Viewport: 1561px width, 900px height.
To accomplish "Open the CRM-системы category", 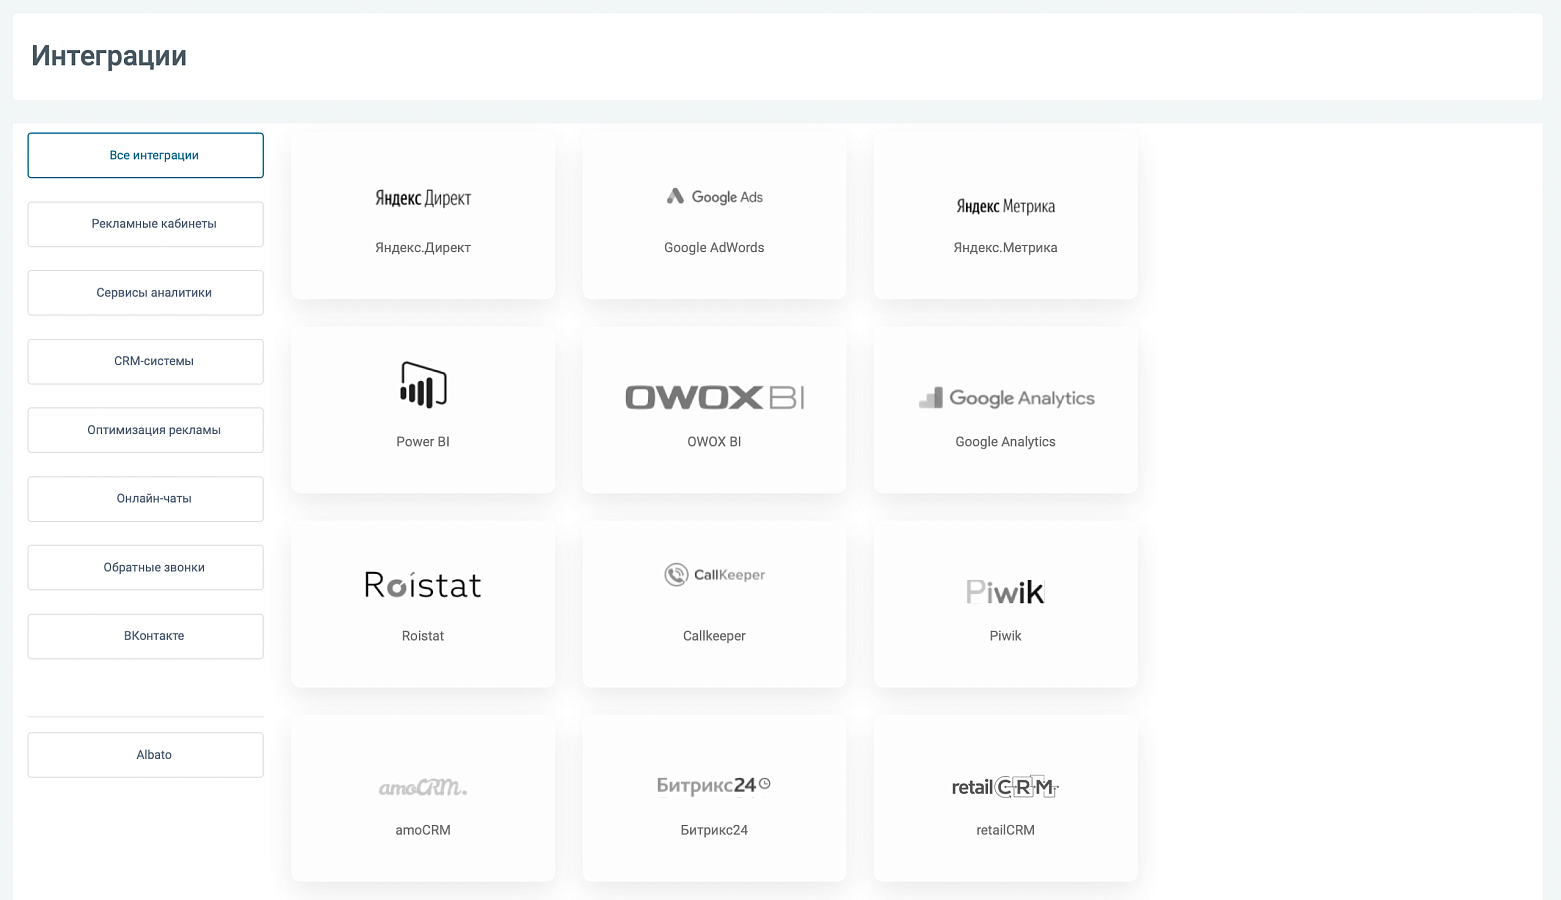I will 146,361.
